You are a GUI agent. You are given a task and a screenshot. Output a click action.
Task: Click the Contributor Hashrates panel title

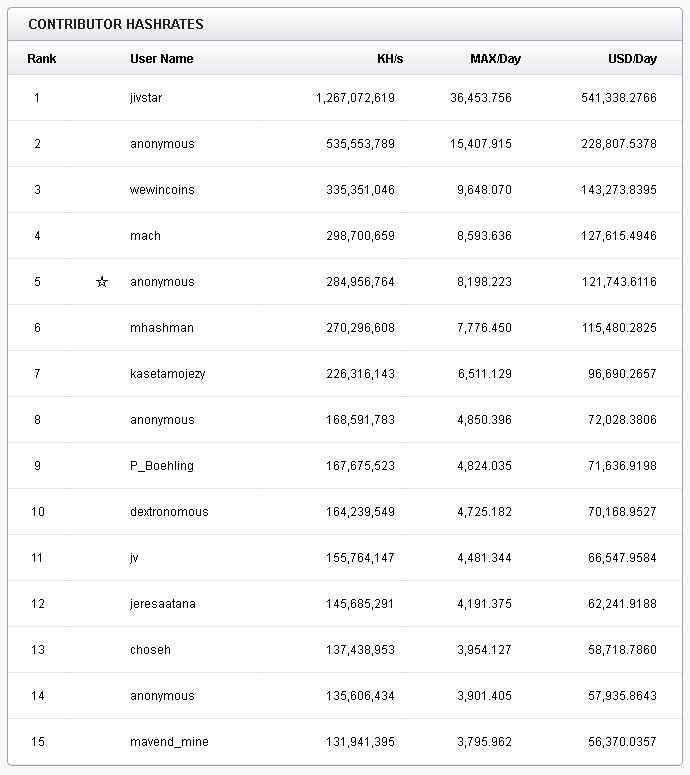tap(116, 24)
